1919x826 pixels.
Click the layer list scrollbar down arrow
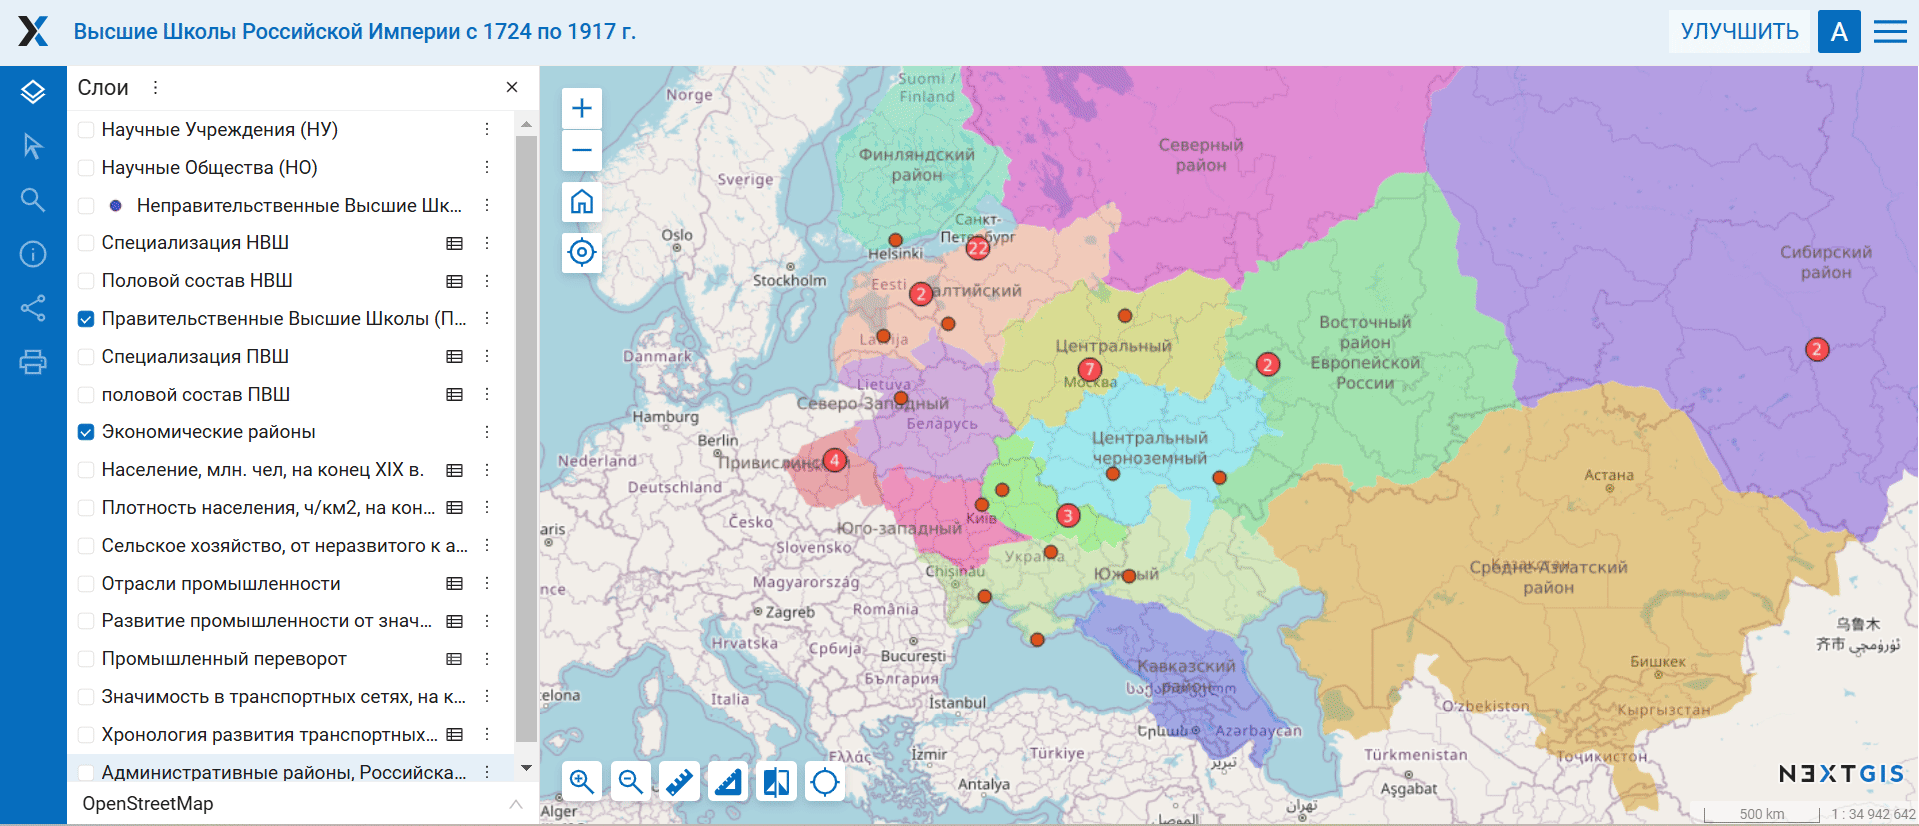(x=526, y=768)
